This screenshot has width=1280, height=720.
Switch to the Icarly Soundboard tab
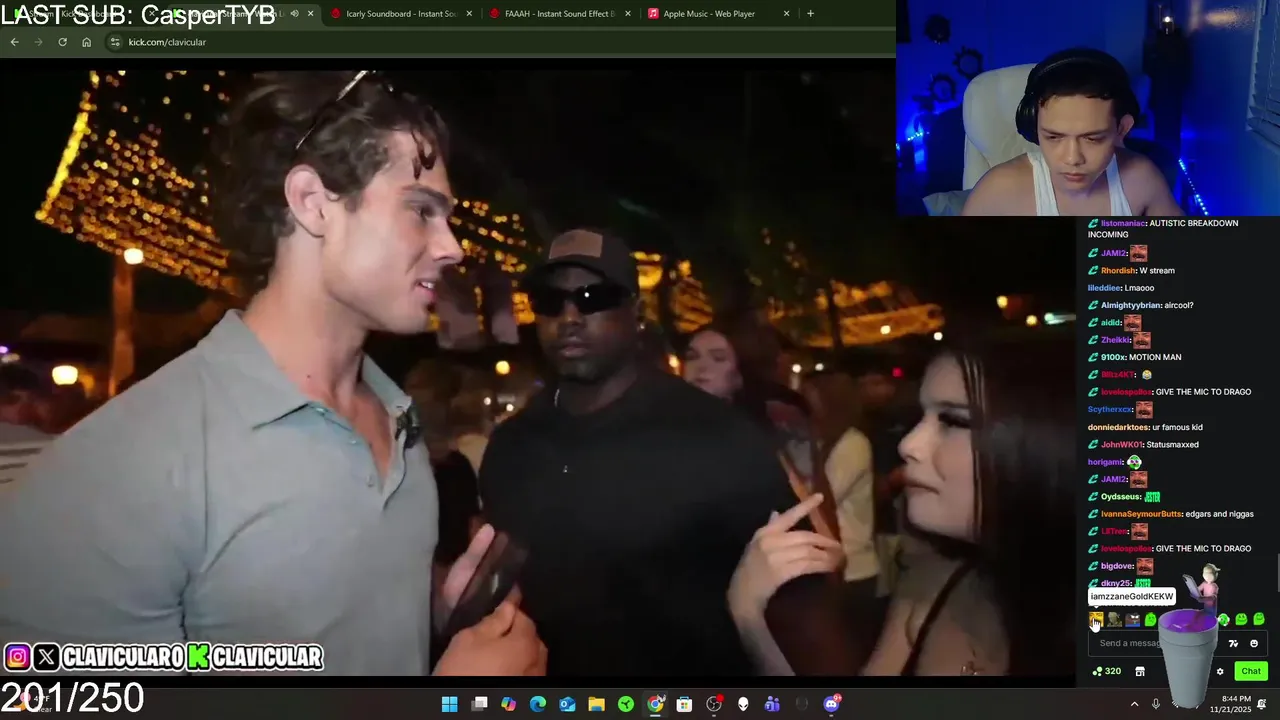coord(400,14)
